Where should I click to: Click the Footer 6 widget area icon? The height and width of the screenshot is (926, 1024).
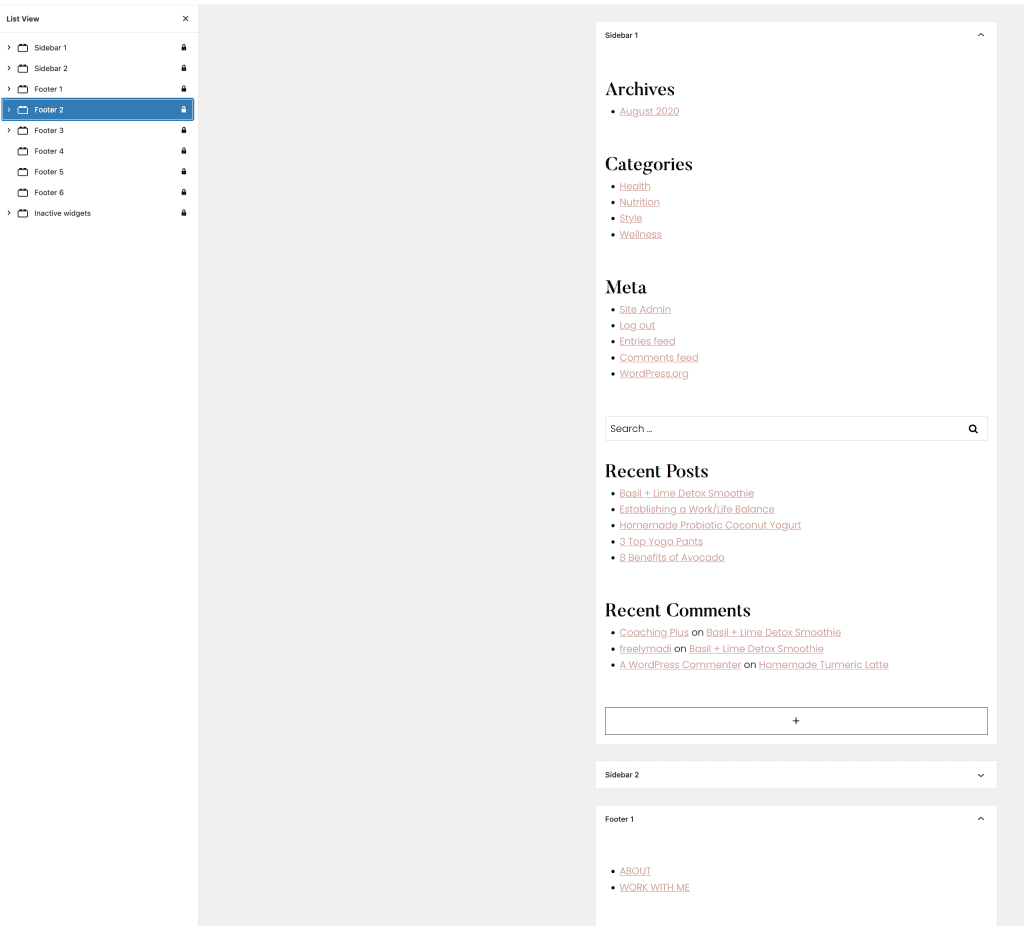coord(23,193)
